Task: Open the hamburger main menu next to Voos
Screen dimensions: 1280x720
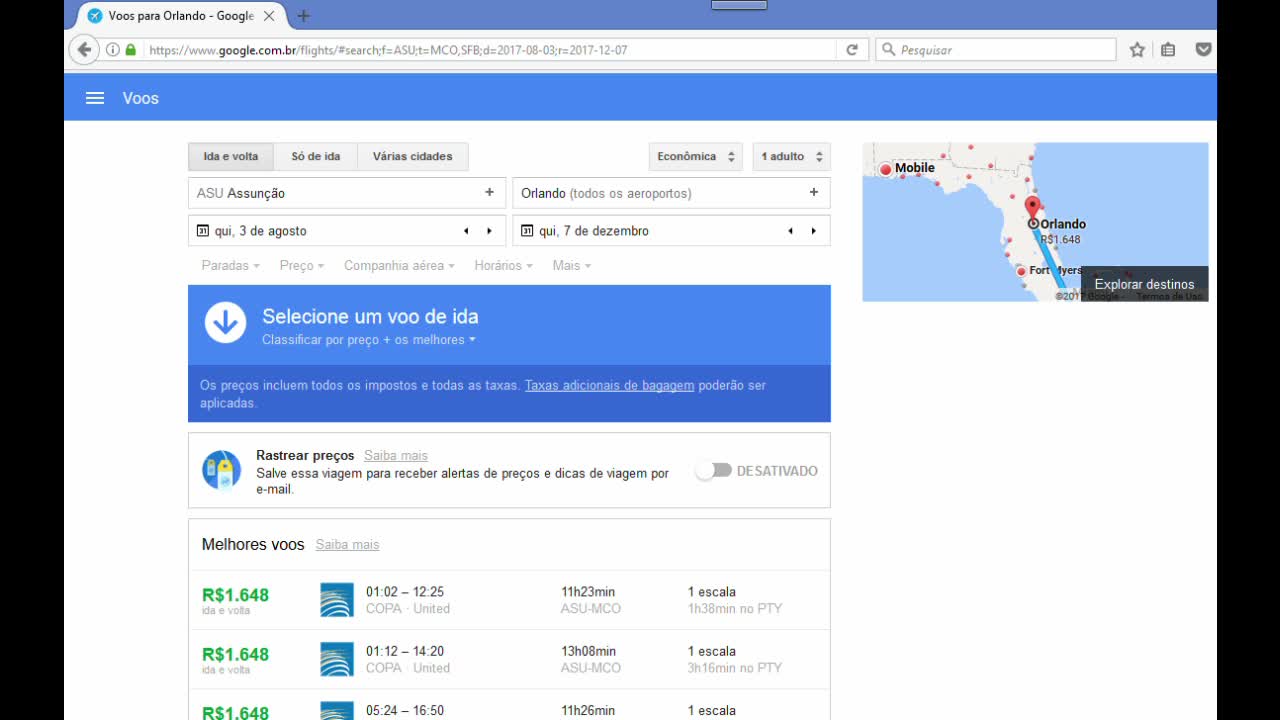Action: tap(95, 98)
